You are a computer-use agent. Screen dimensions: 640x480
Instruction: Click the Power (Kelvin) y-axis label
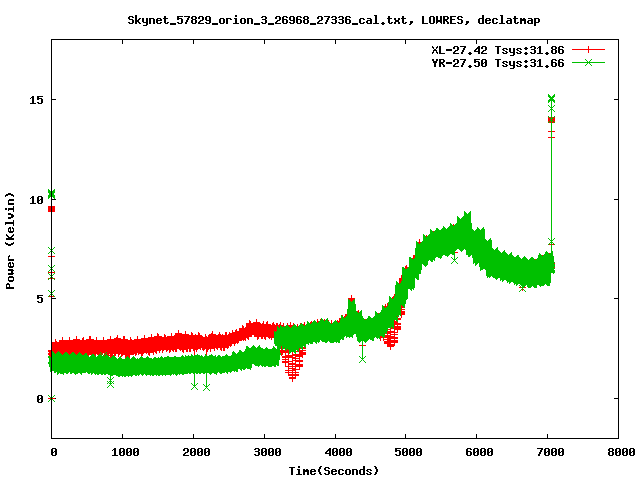point(10,241)
